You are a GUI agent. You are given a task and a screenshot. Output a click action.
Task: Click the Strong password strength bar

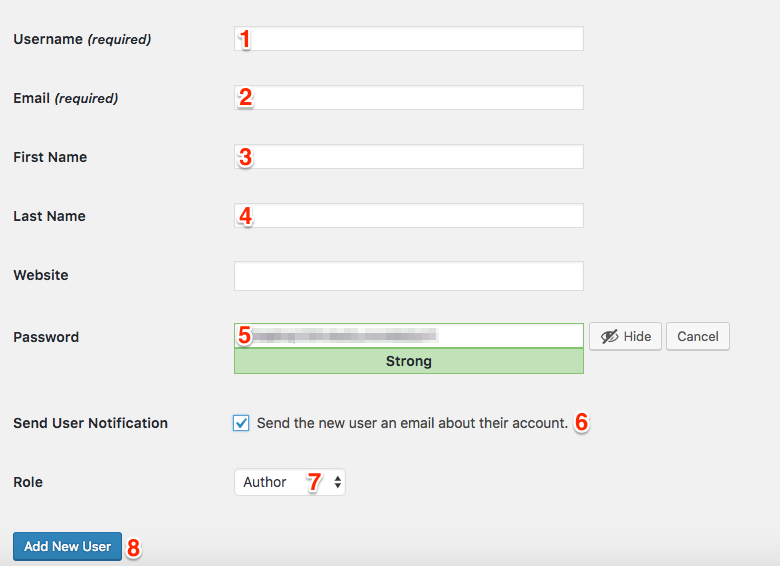pyautogui.click(x=409, y=361)
